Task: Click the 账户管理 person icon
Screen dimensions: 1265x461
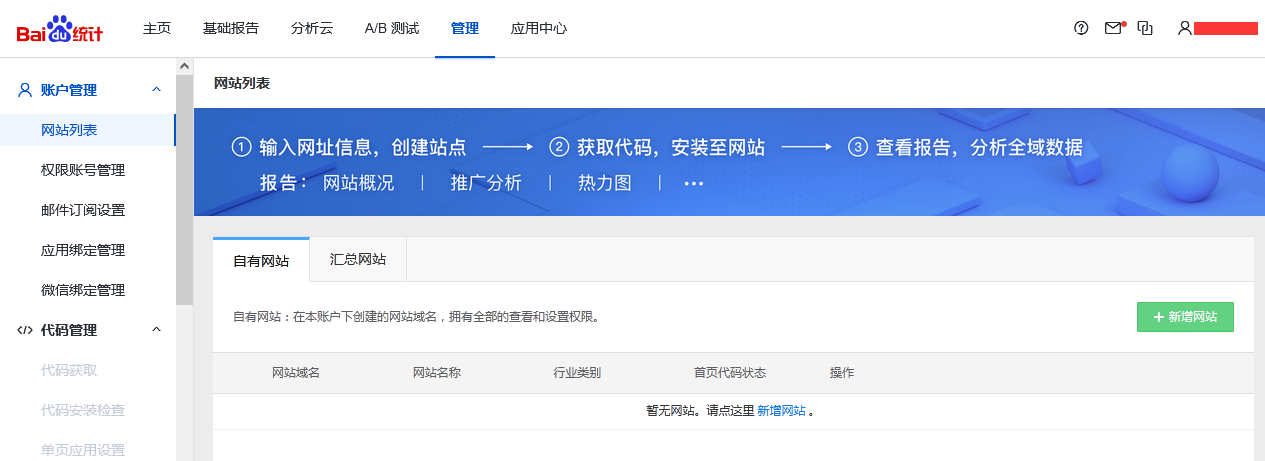Action: 26,90
